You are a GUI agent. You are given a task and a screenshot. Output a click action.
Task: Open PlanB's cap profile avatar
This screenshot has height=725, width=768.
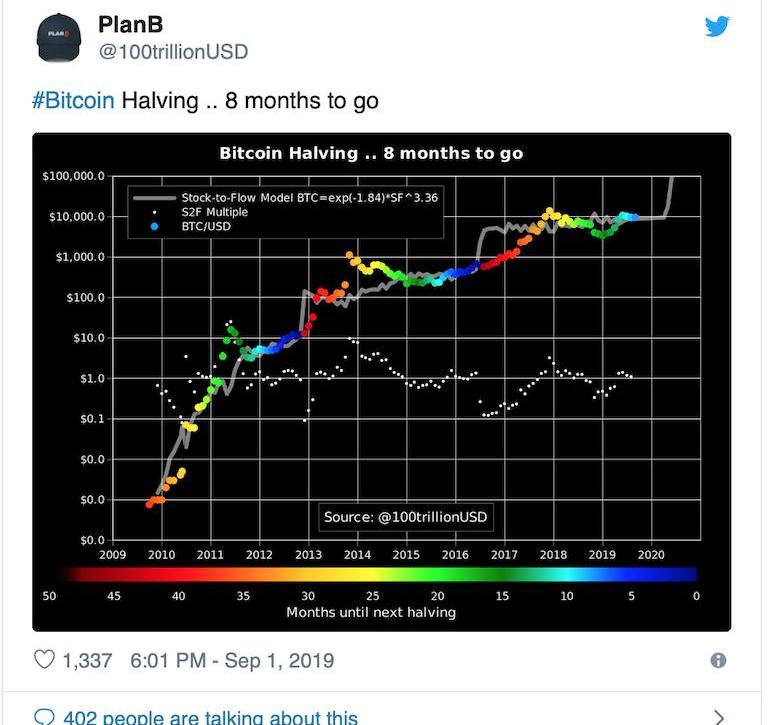point(59,38)
